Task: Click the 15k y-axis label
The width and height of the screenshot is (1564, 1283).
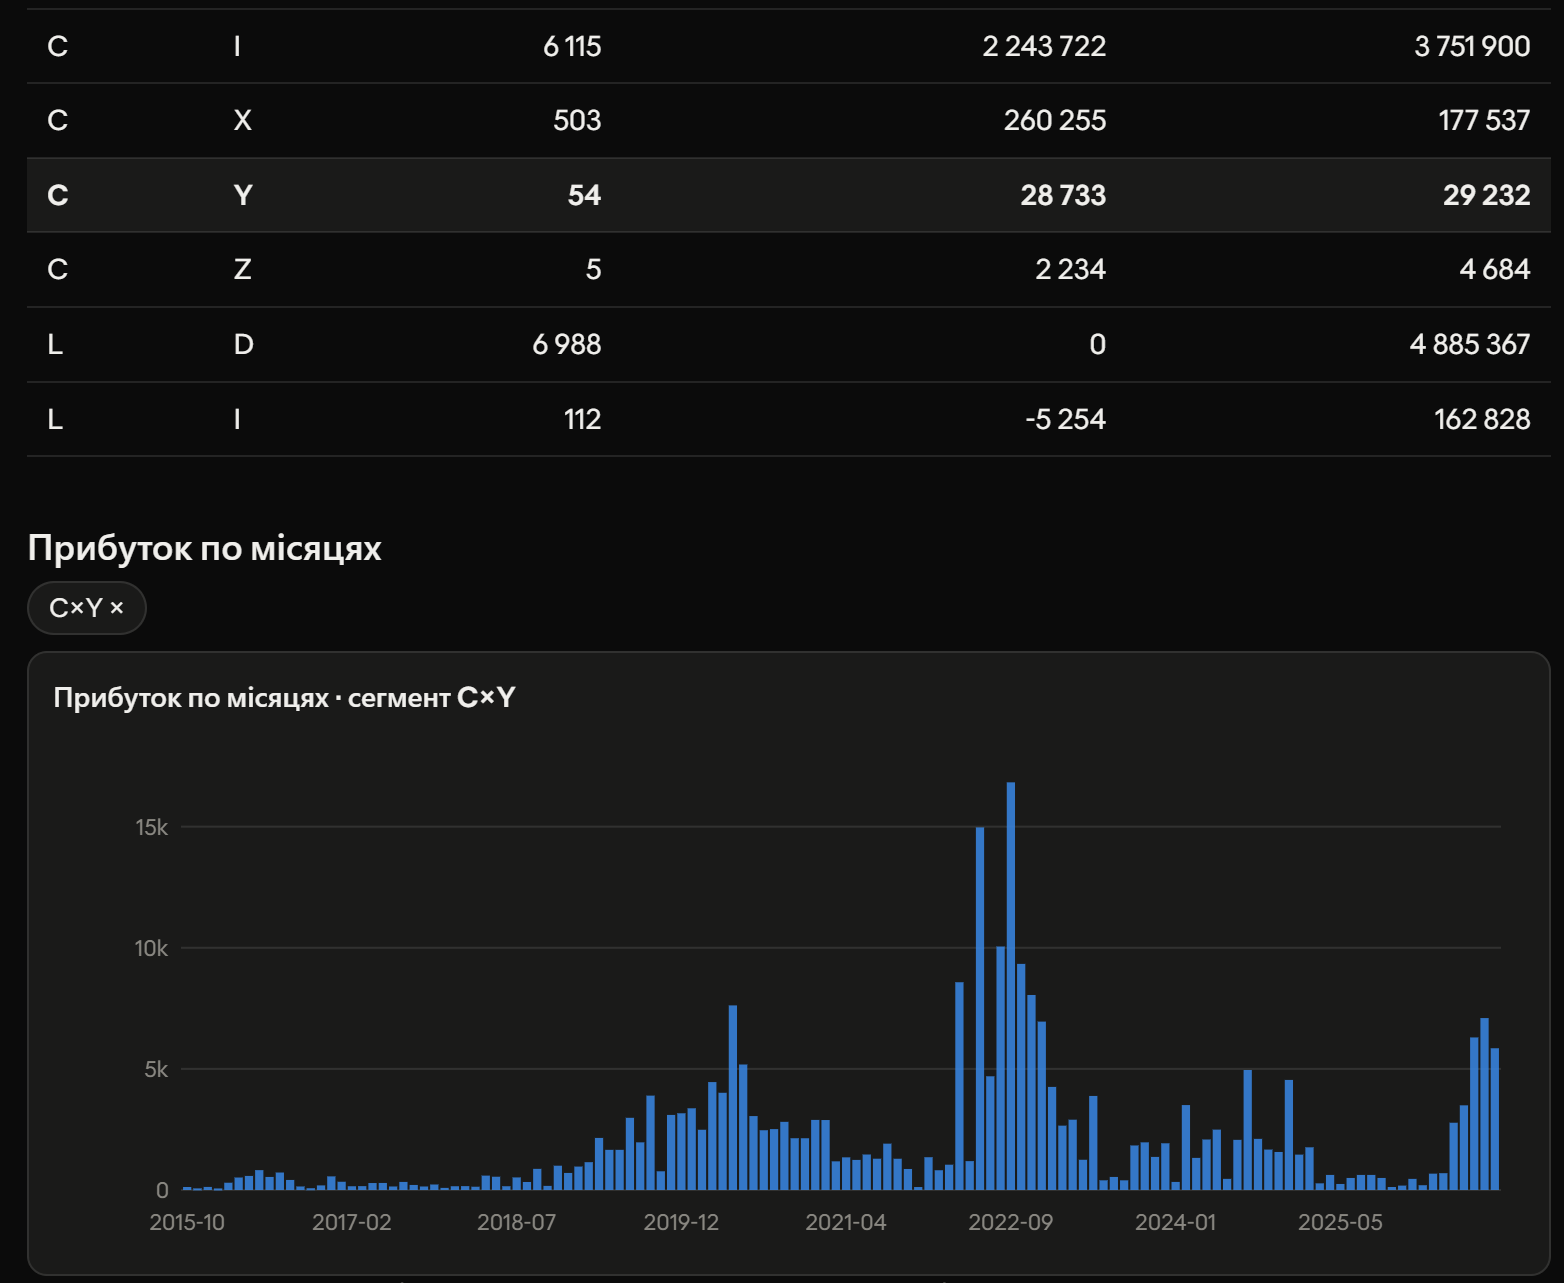Action: pos(152,827)
